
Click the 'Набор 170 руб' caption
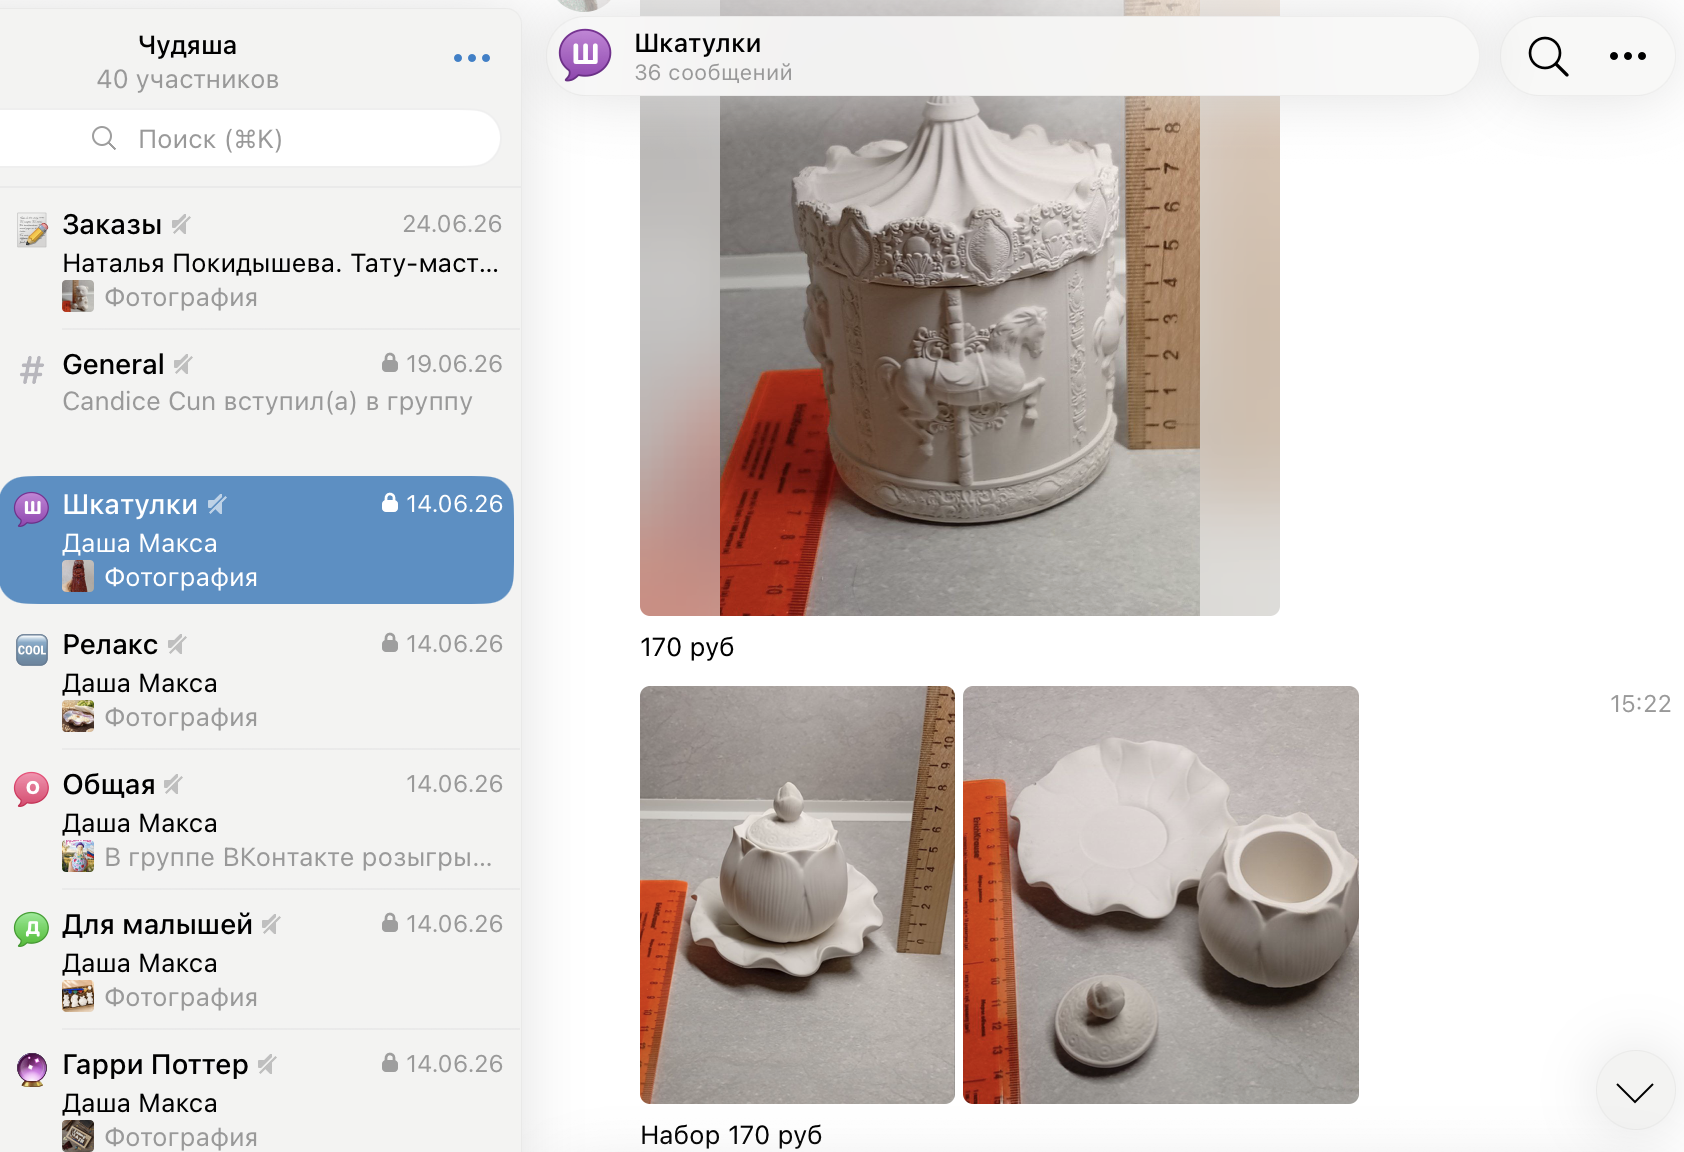(x=731, y=1135)
